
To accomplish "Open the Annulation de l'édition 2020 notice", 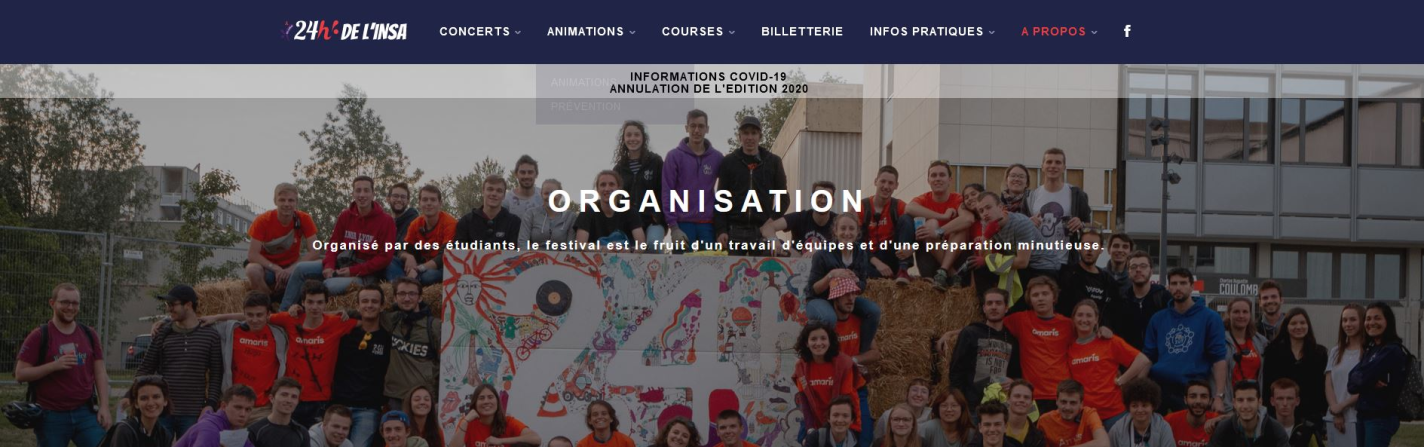I will pyautogui.click(x=708, y=89).
